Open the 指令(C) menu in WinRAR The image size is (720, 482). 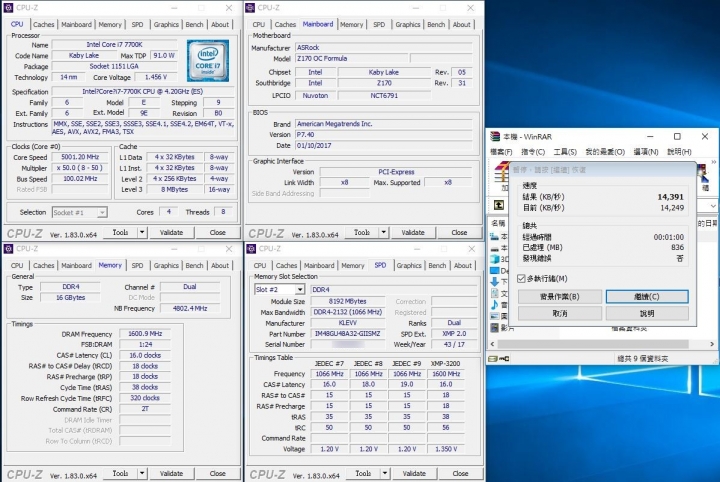click(x=533, y=151)
